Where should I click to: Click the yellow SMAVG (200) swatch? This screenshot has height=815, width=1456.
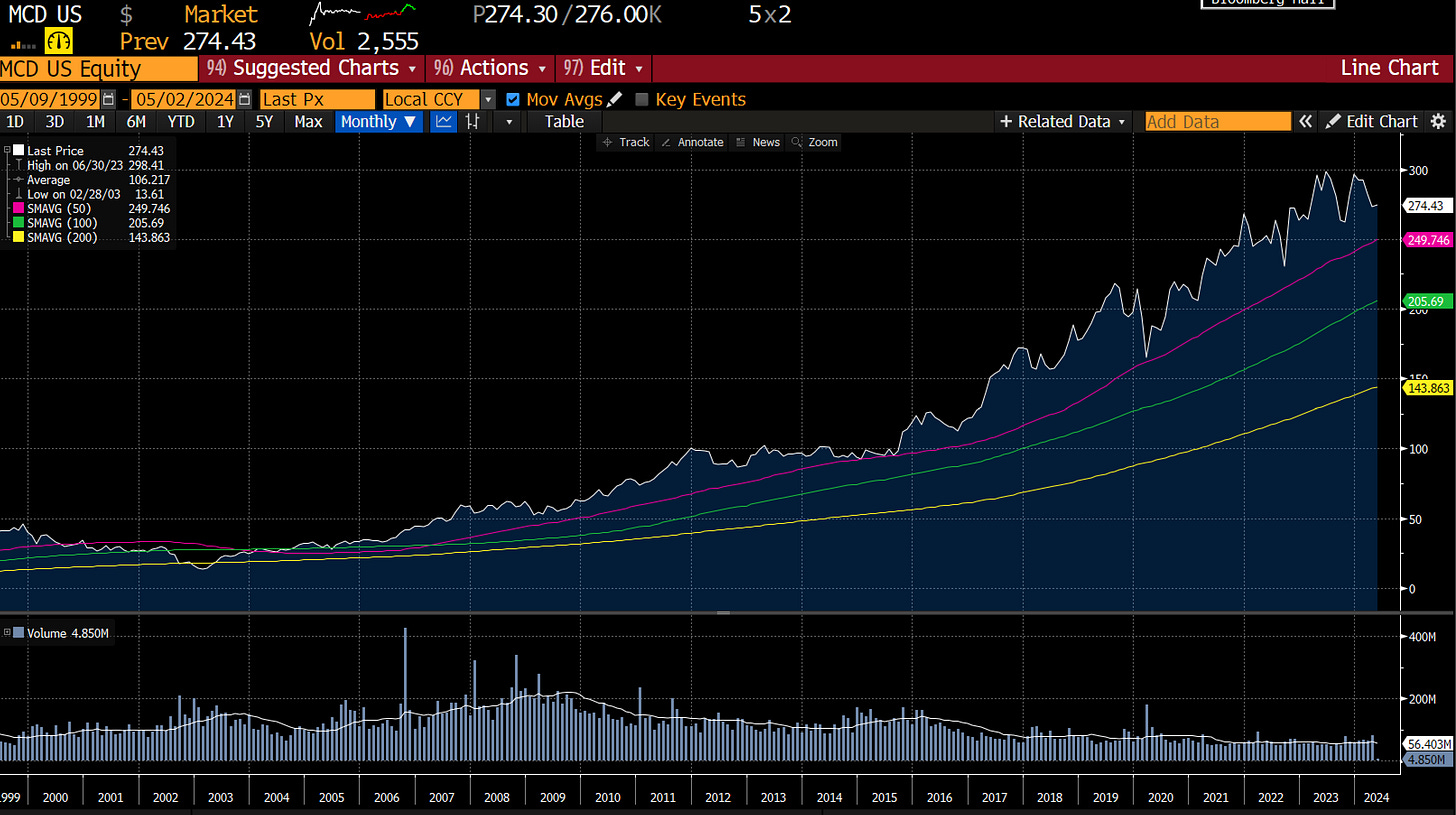[x=19, y=237]
